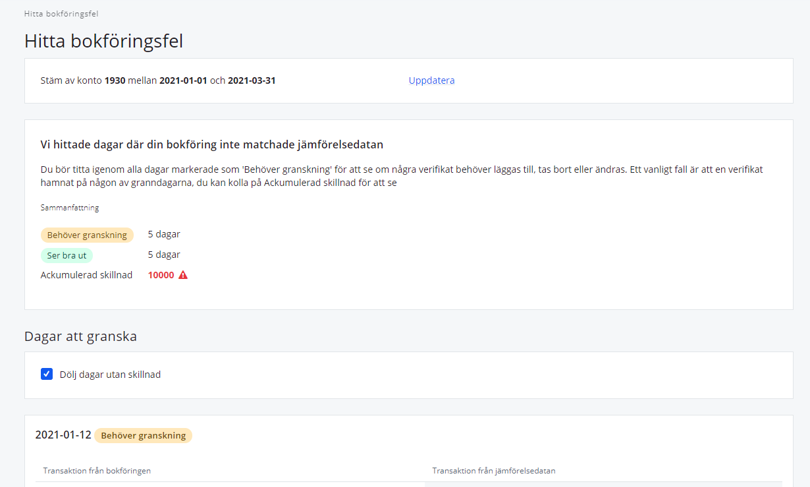Image resolution: width=810 pixels, height=487 pixels.
Task: Click Behöver granskning badge beside 2021-01-12
Action: click(x=143, y=435)
